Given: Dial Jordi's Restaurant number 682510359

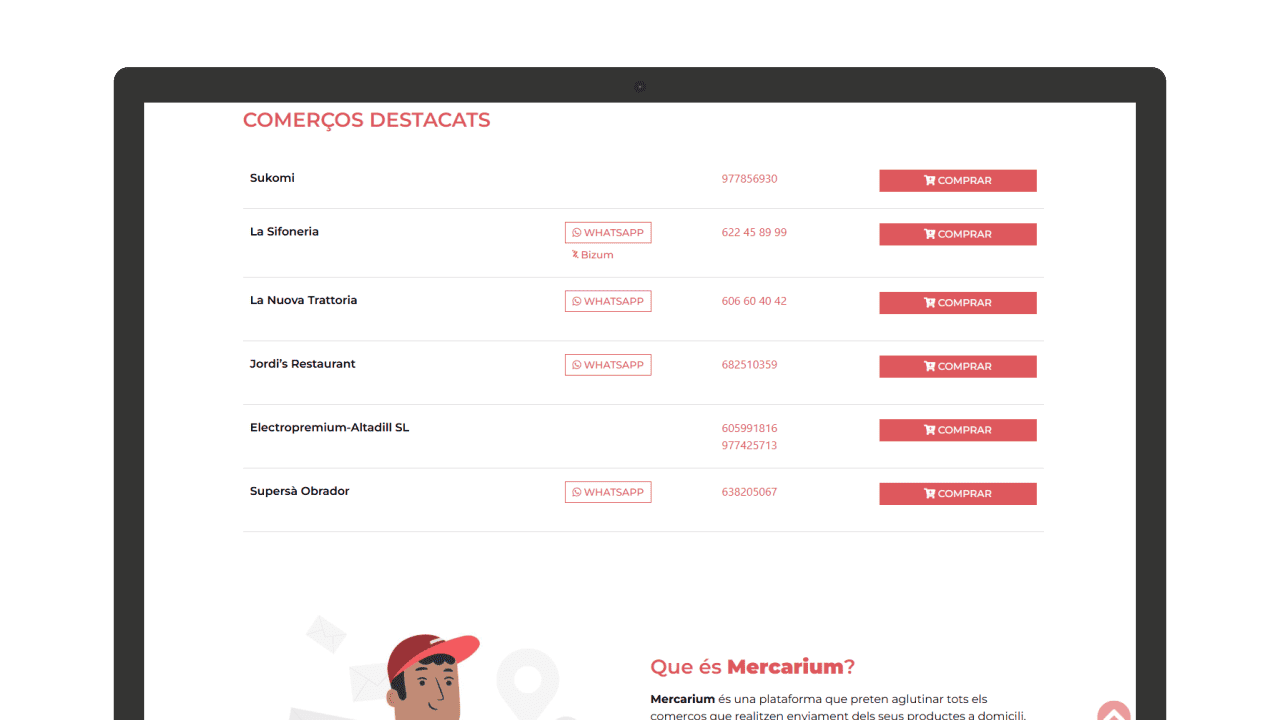Looking at the screenshot, I should point(749,365).
